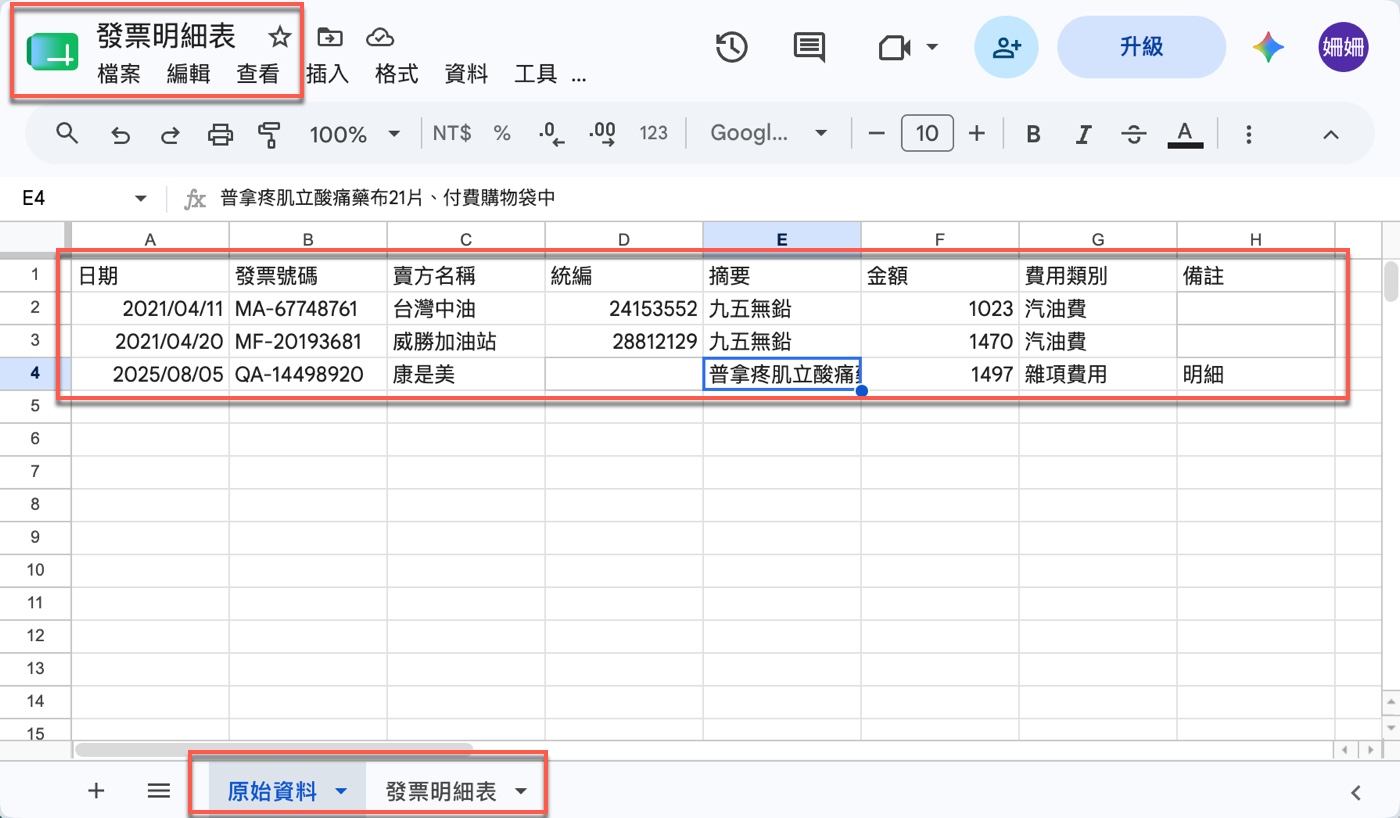Click the font size 10 field
This screenshot has width=1400, height=818.
[927, 133]
